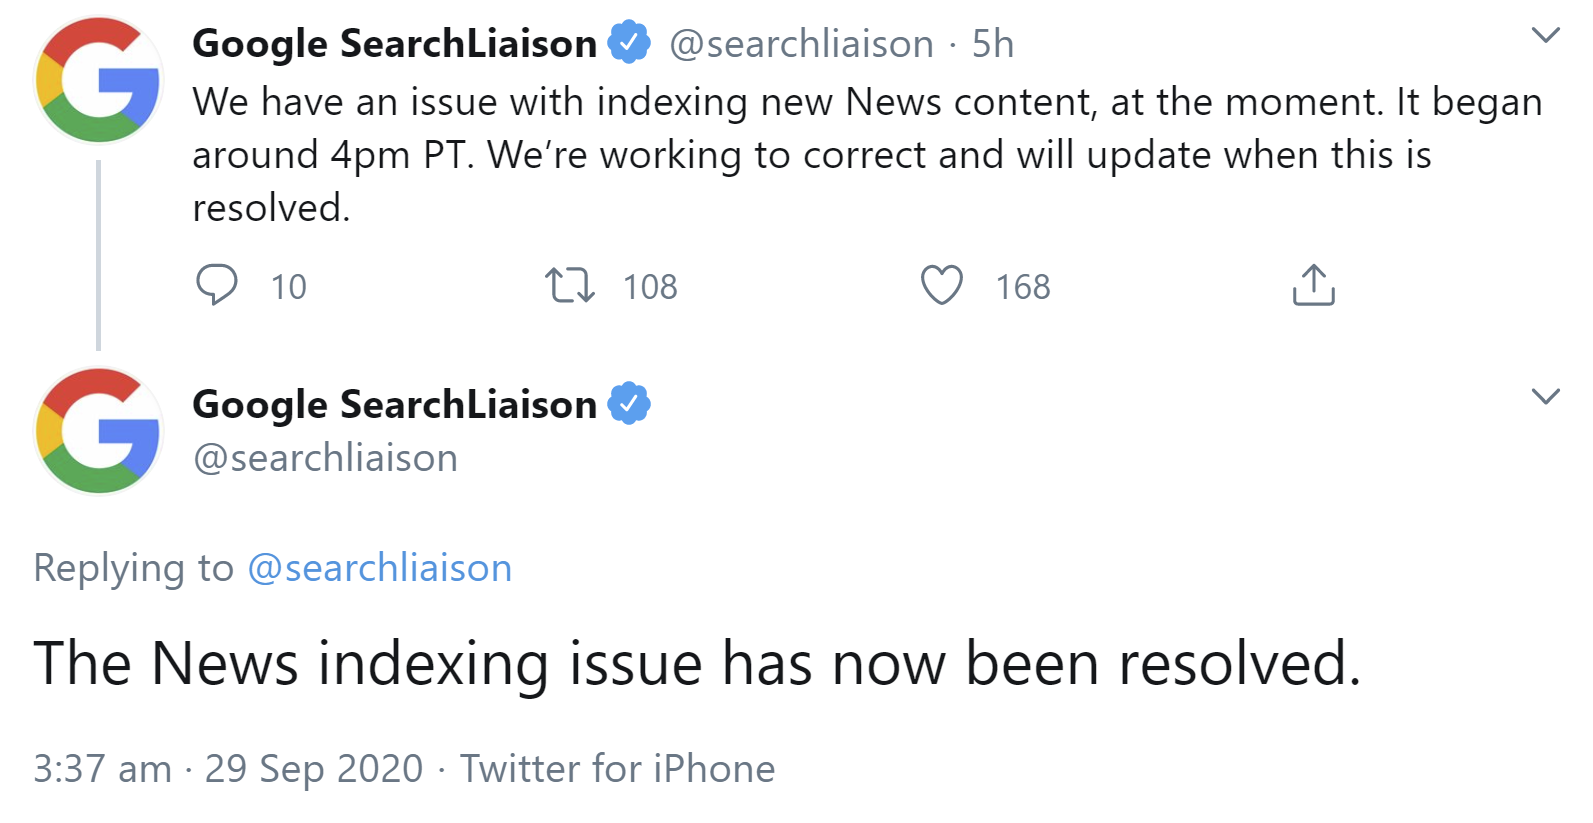Click the verified badge next to Google SearchLiaison

pyautogui.click(x=631, y=42)
